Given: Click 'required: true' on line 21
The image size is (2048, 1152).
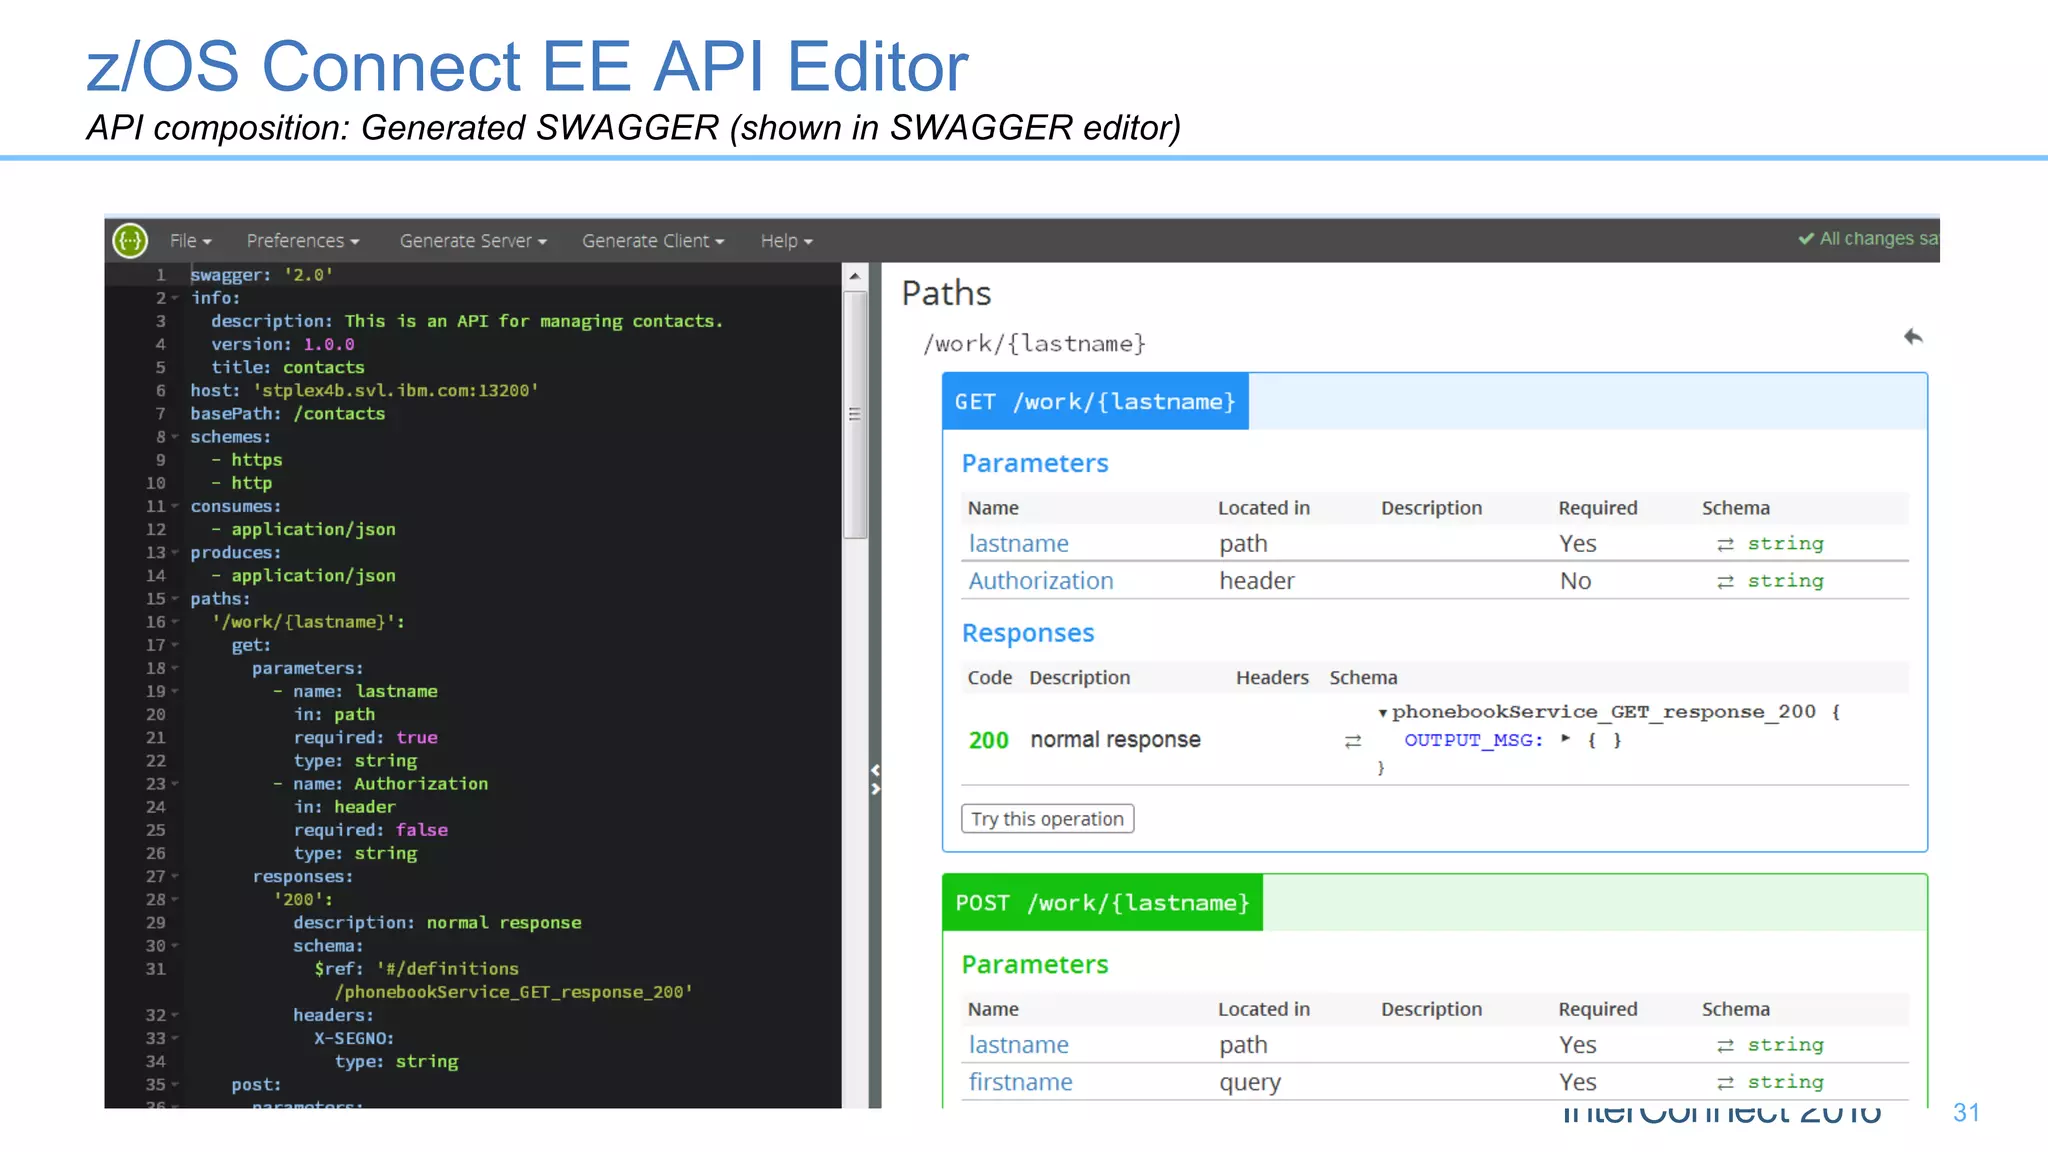Looking at the screenshot, I should [x=365, y=738].
